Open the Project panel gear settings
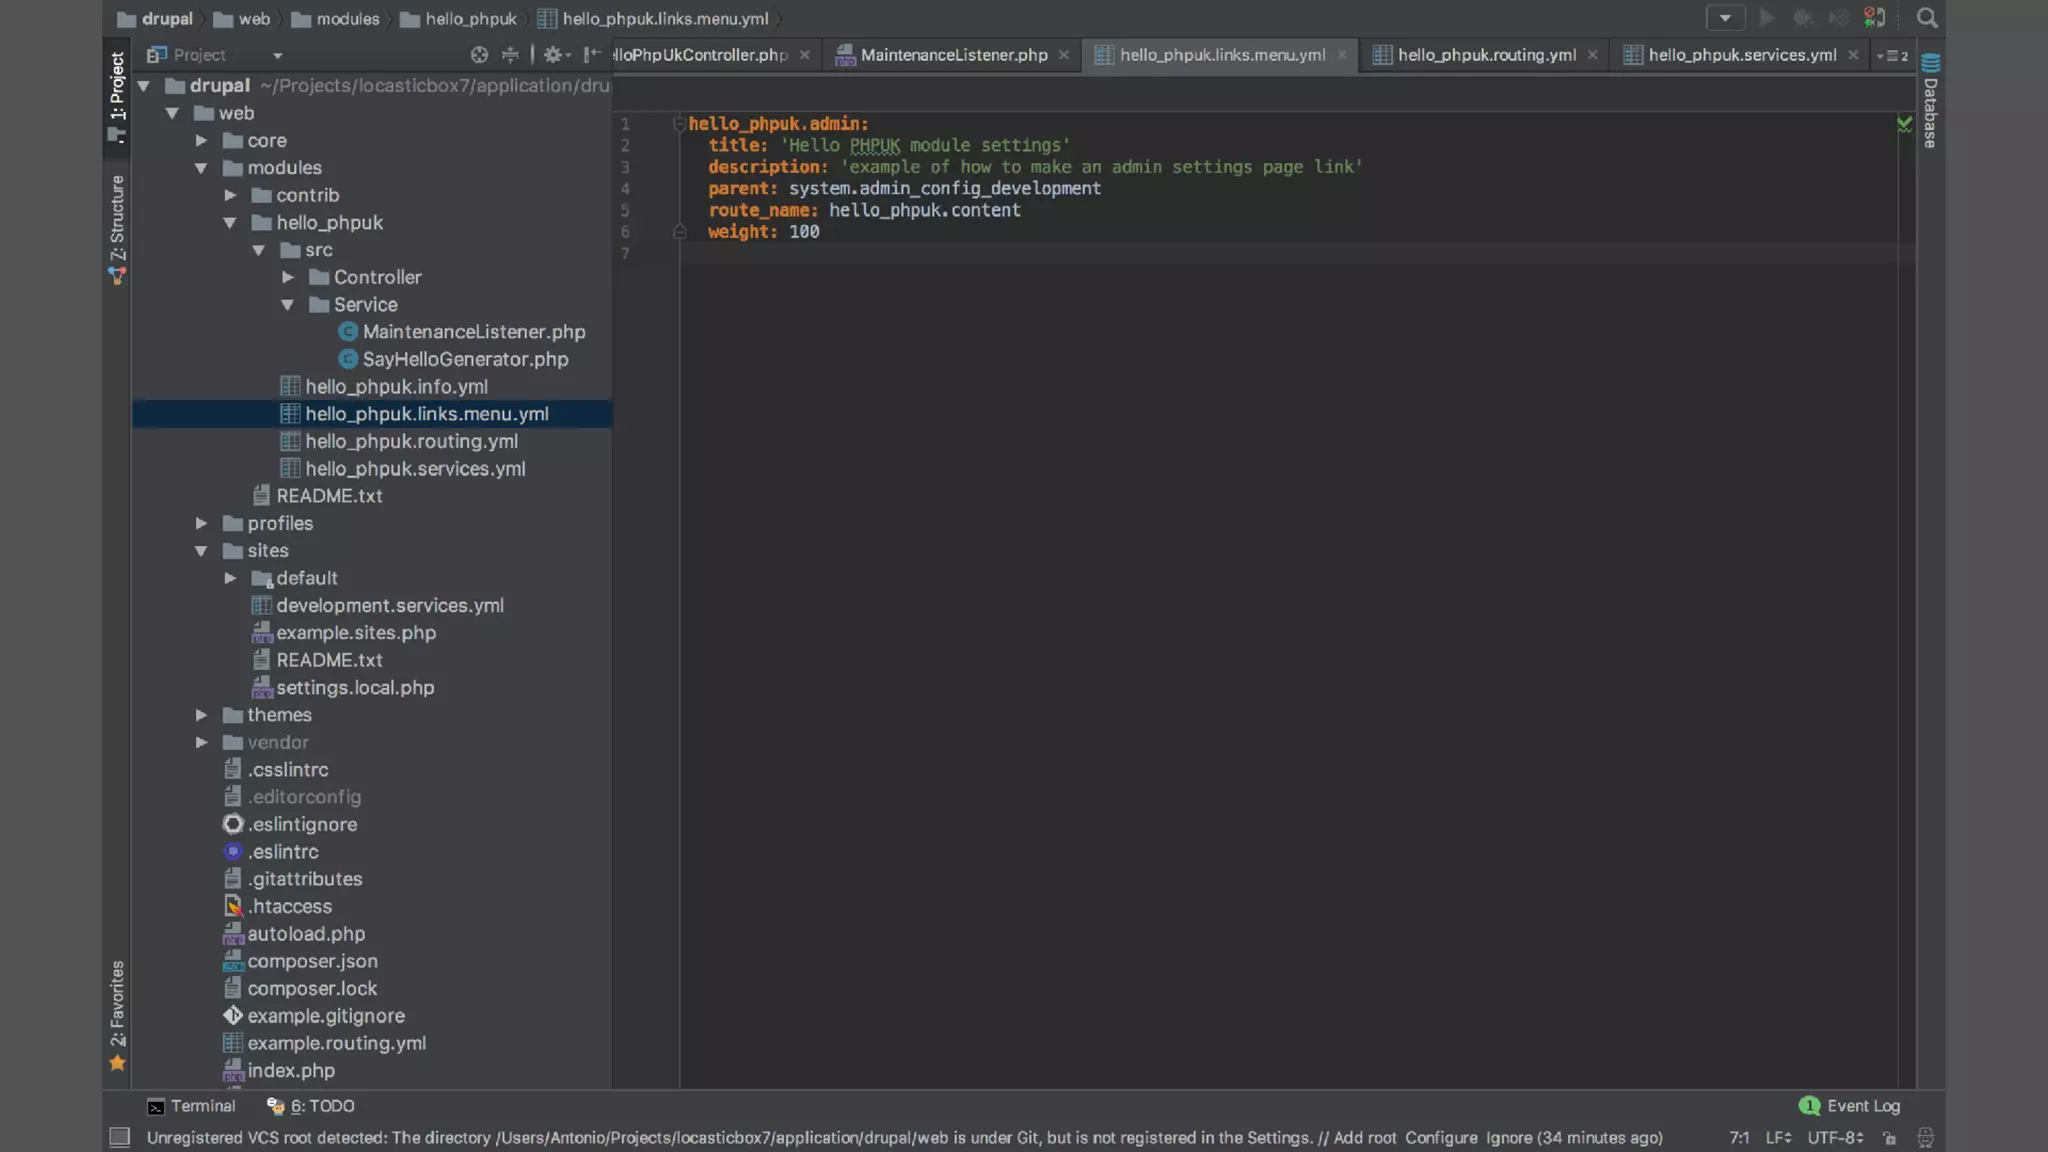 pos(553,55)
